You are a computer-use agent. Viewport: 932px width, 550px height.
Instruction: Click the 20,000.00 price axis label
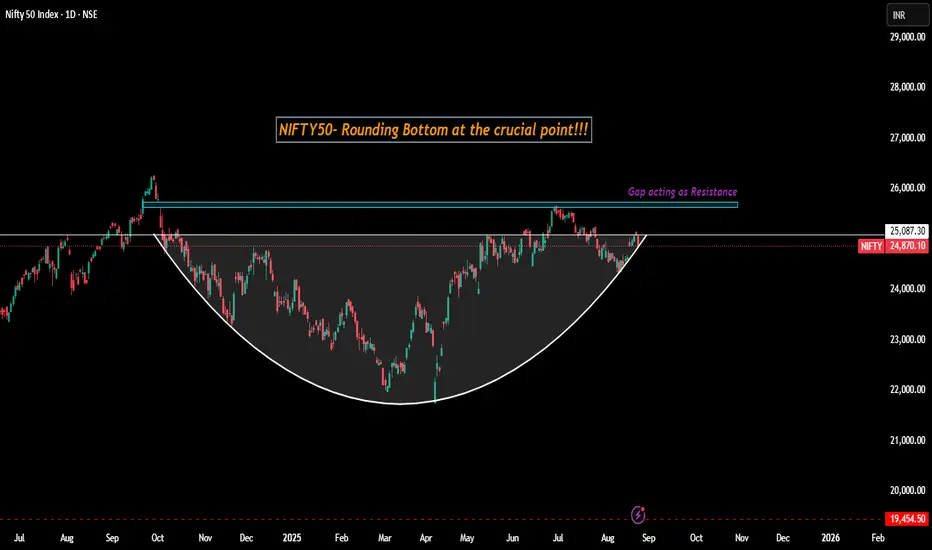click(x=908, y=491)
